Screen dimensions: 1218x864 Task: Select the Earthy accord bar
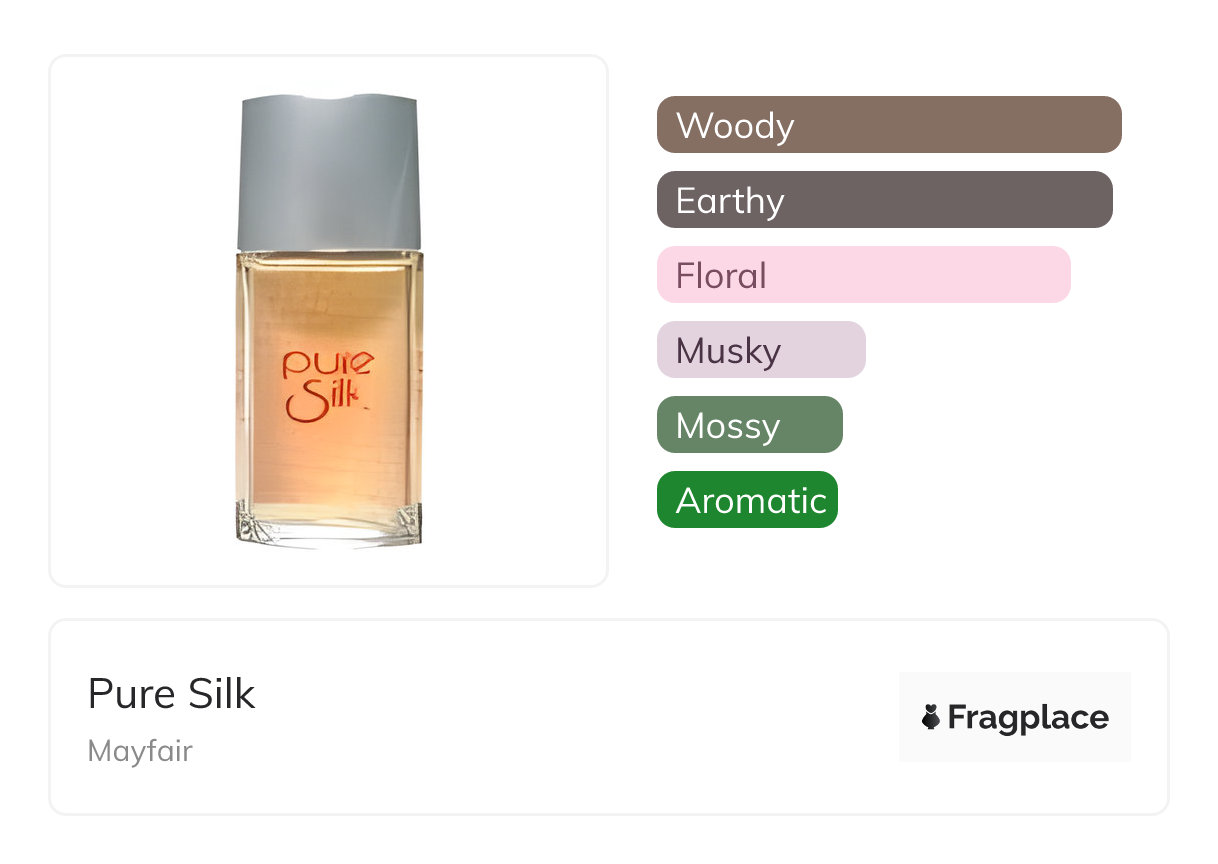click(x=884, y=200)
